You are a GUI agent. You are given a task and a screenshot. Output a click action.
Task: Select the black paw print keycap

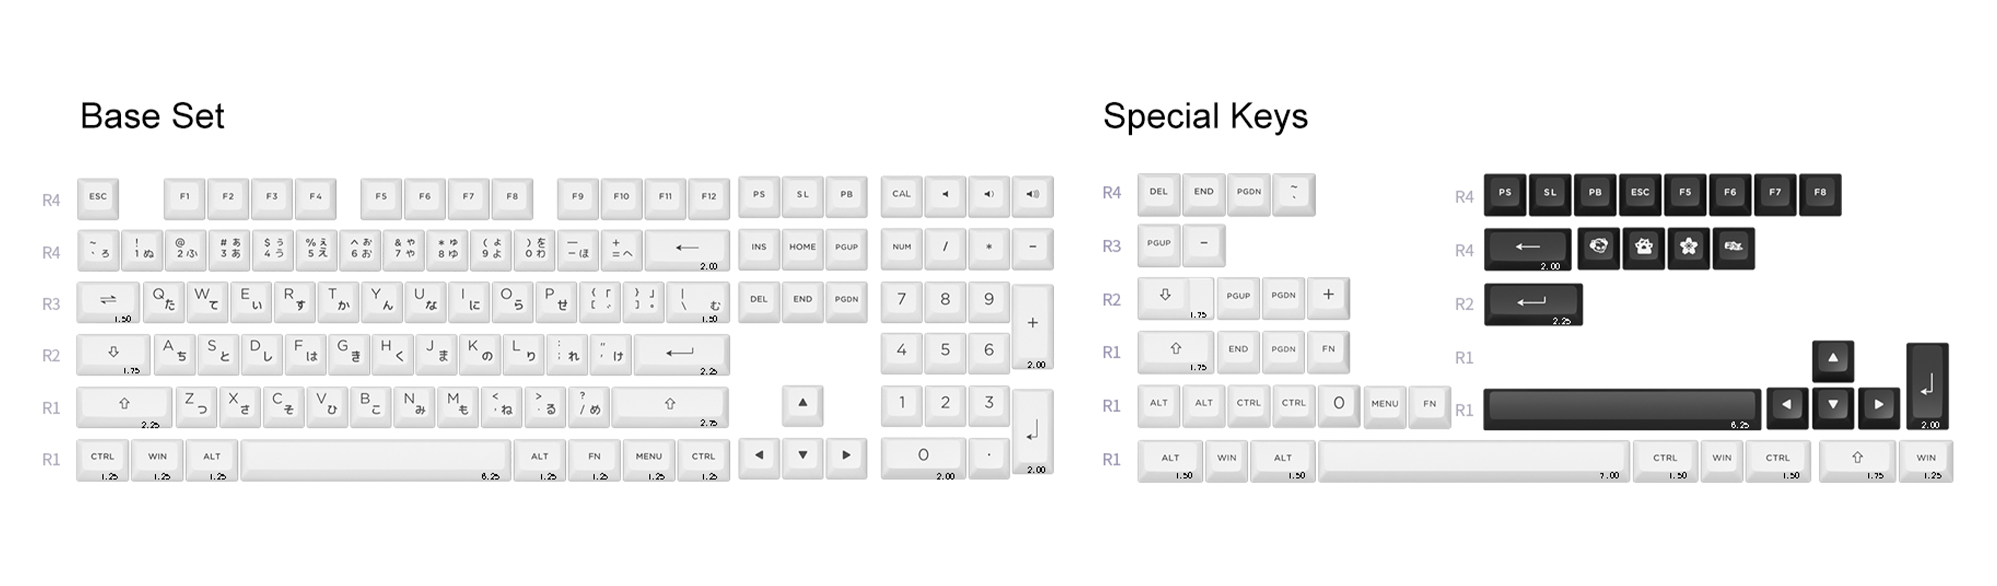tap(1643, 247)
